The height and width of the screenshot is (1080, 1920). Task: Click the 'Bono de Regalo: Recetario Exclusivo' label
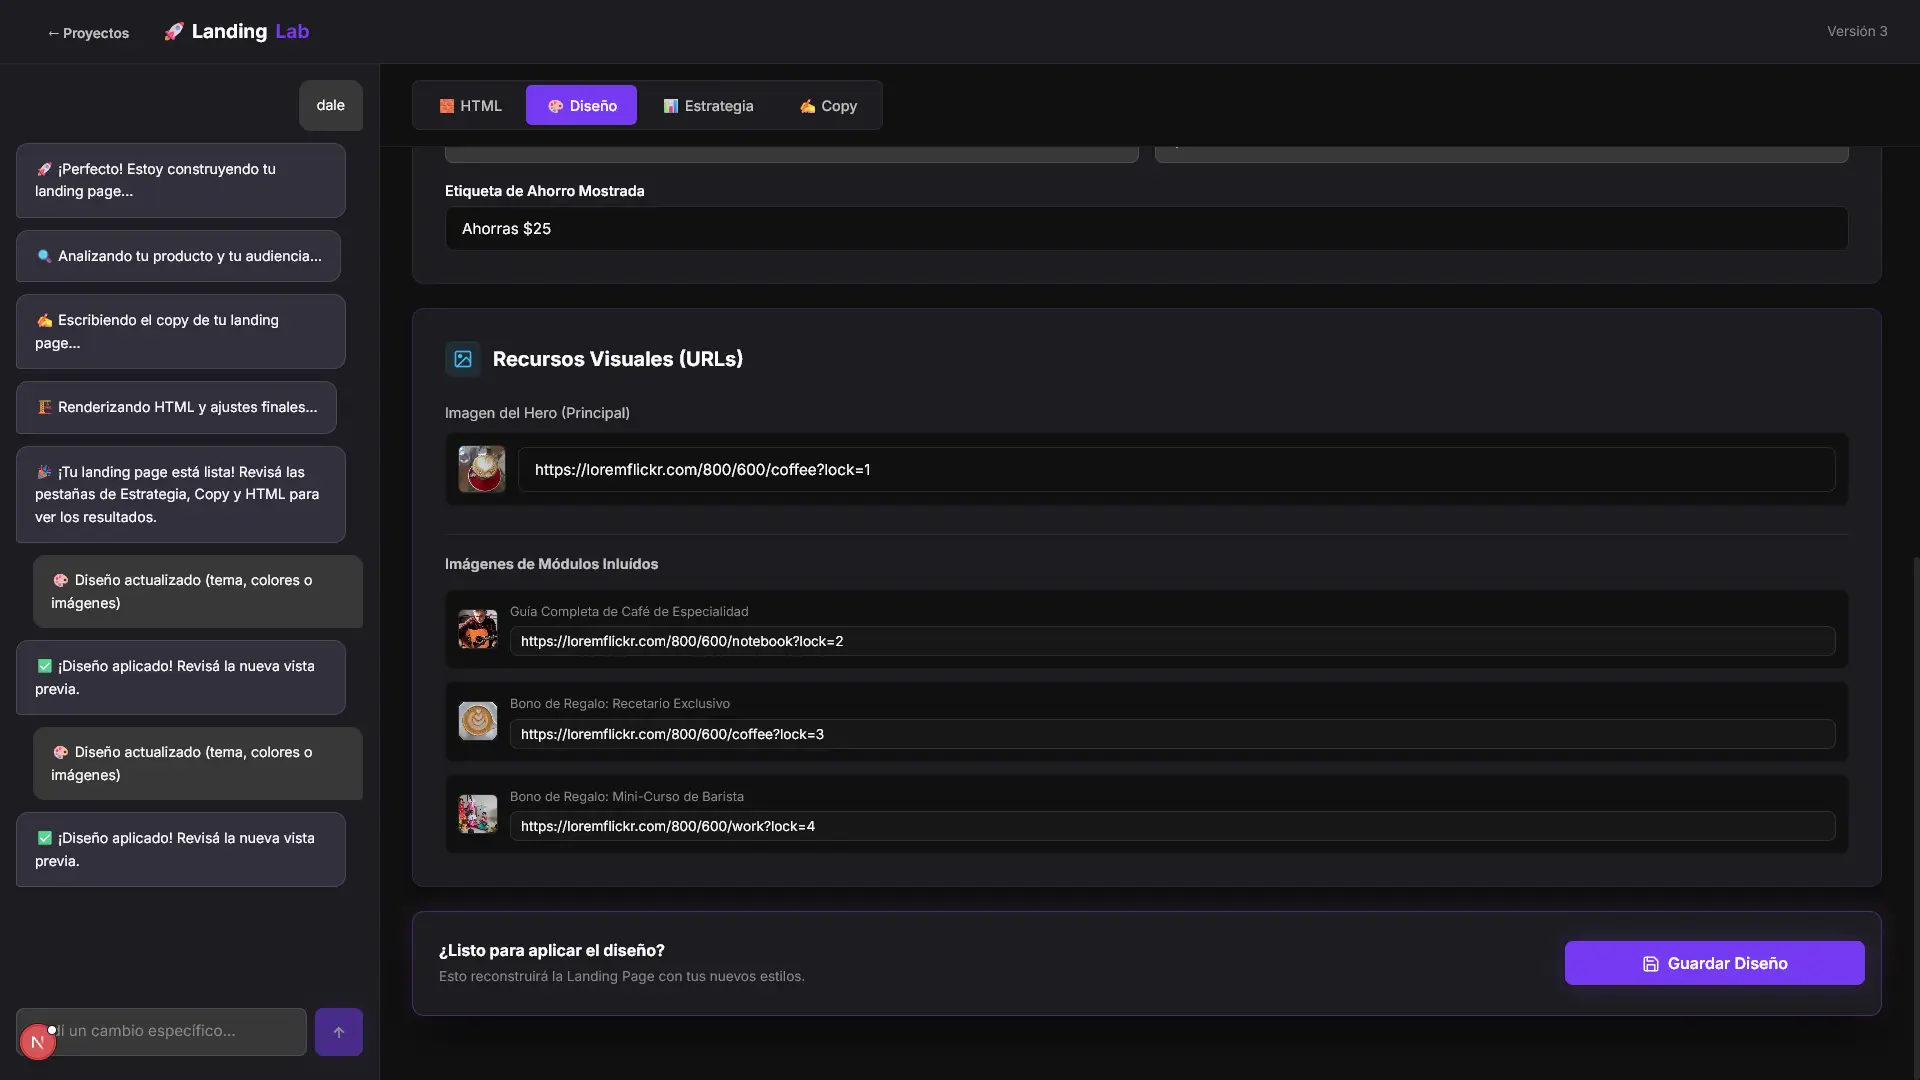[x=620, y=704]
